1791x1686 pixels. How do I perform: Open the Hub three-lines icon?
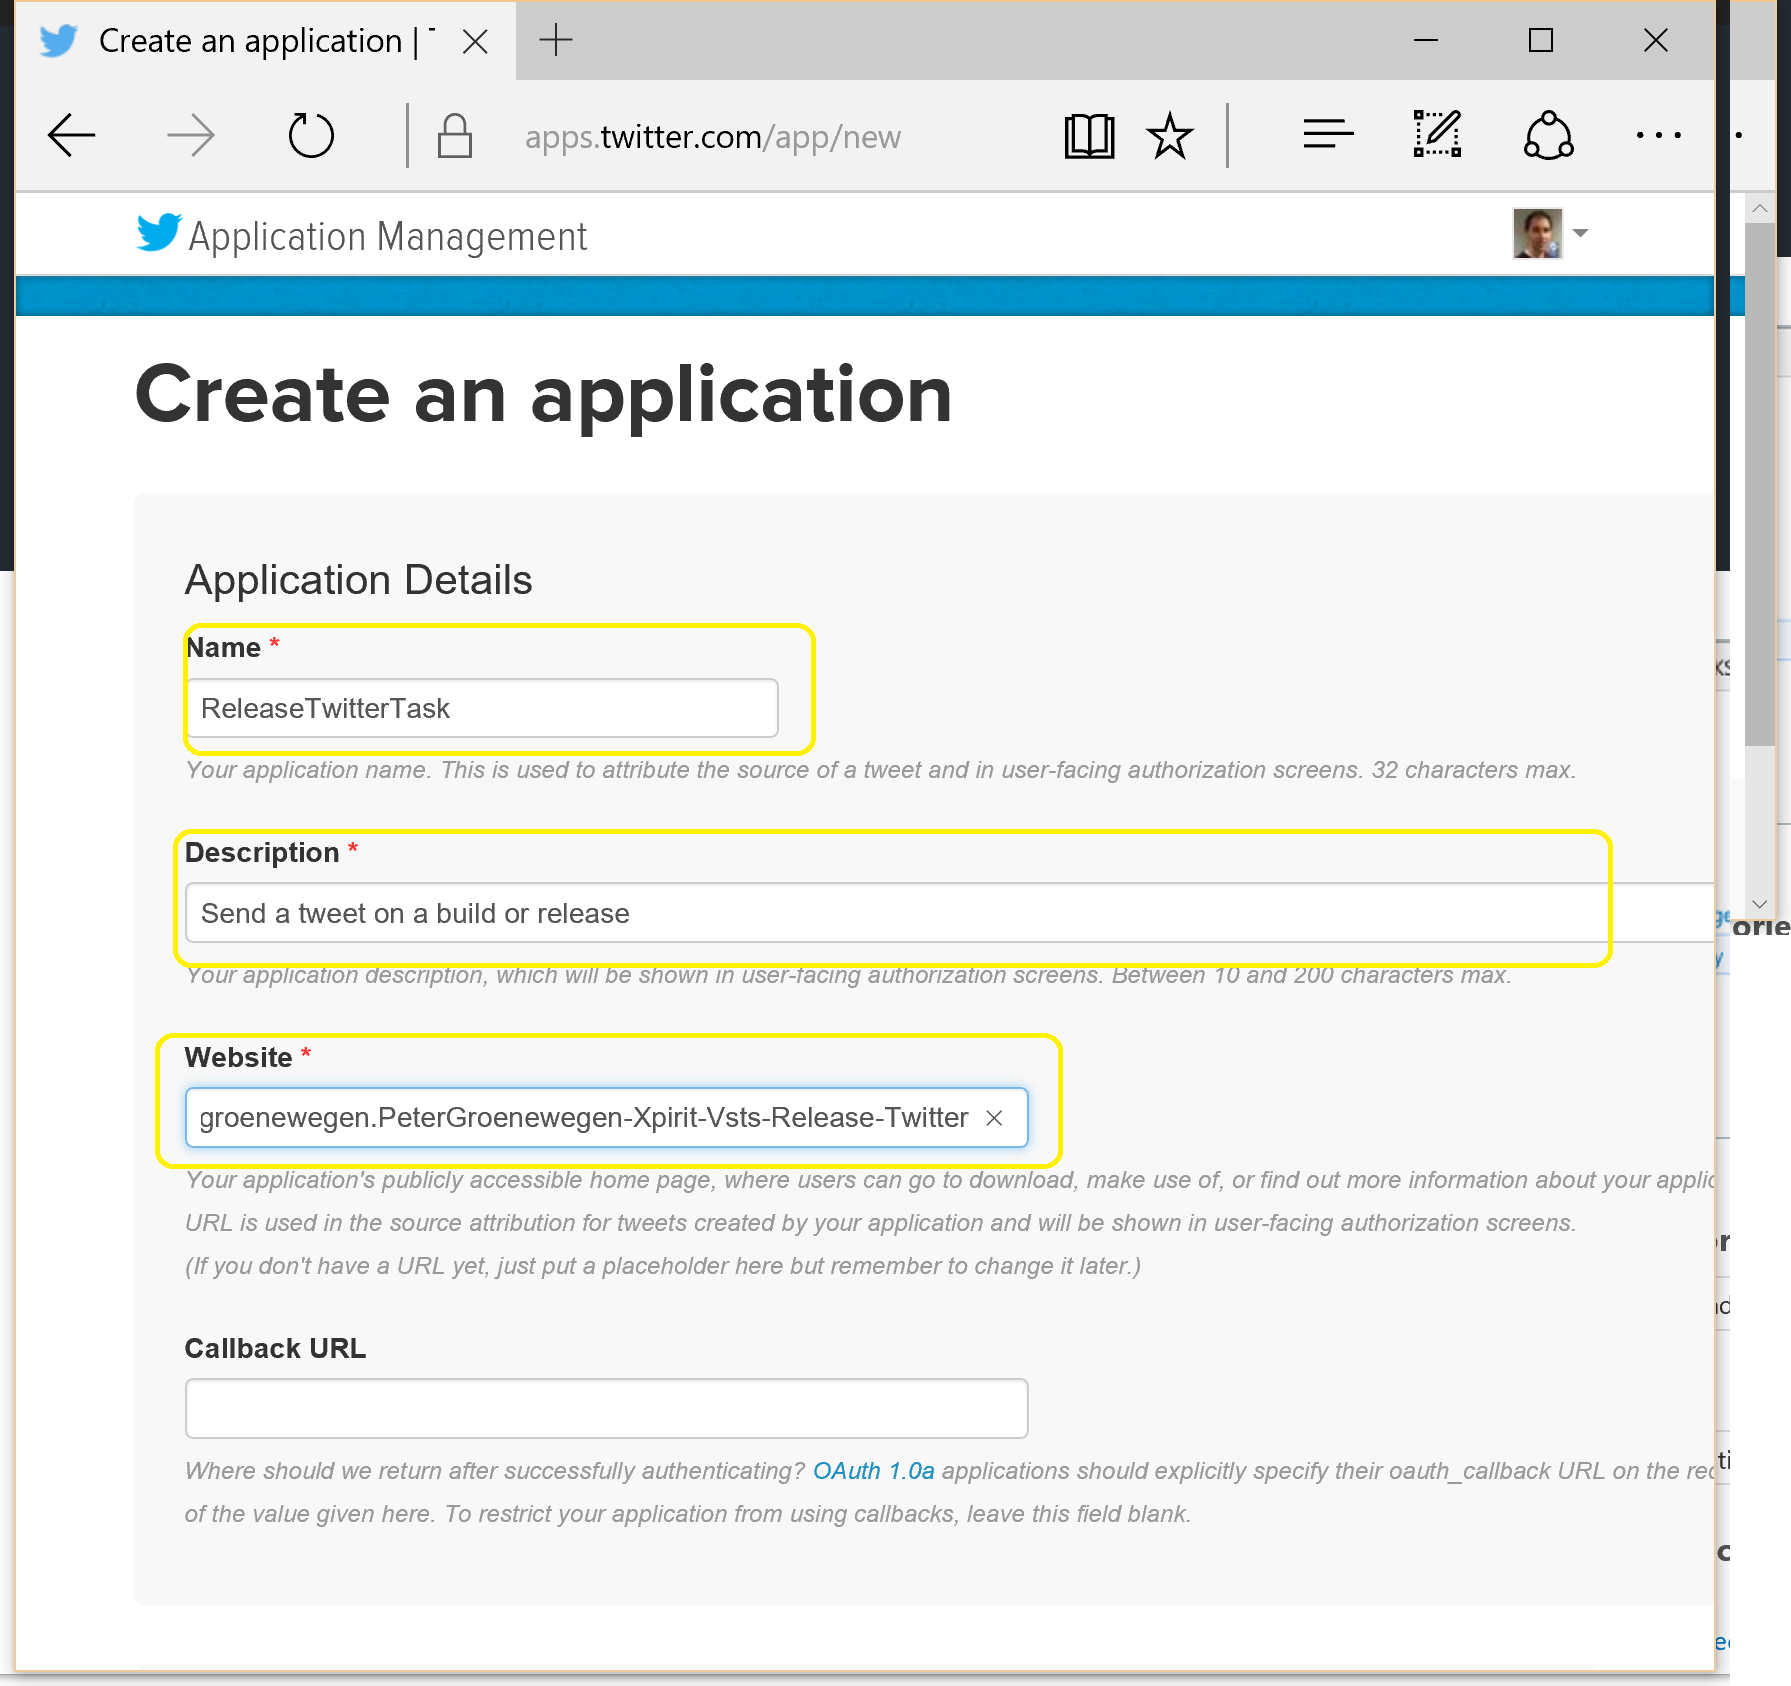click(1328, 134)
